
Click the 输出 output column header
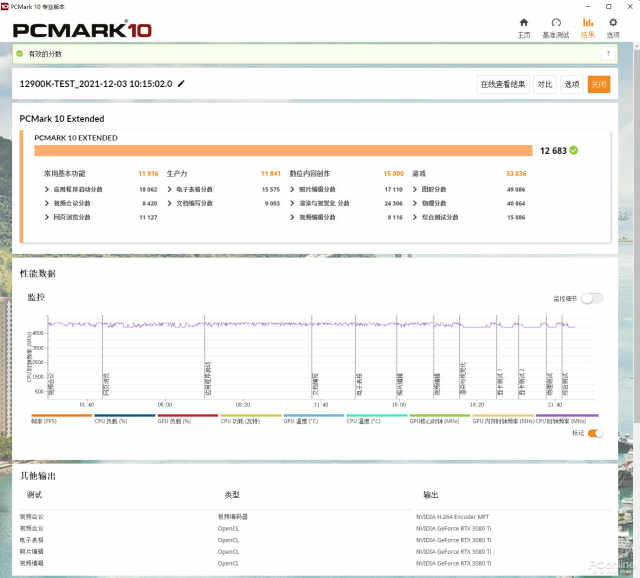431,495
